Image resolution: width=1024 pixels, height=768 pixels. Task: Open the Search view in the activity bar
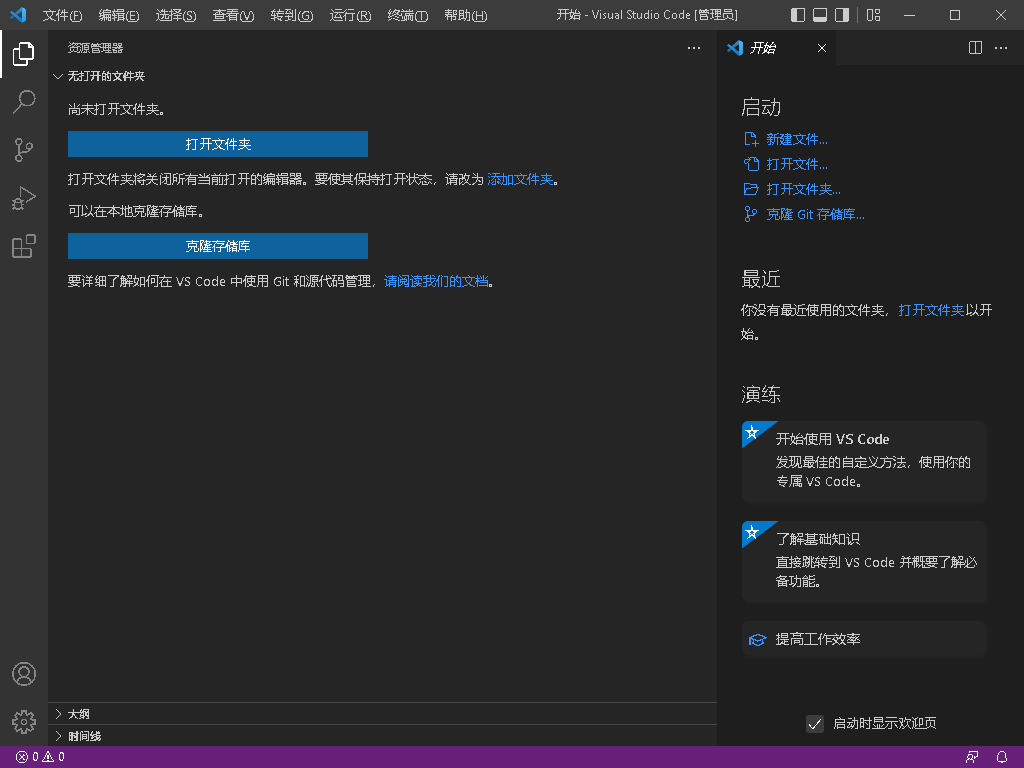pyautogui.click(x=24, y=101)
